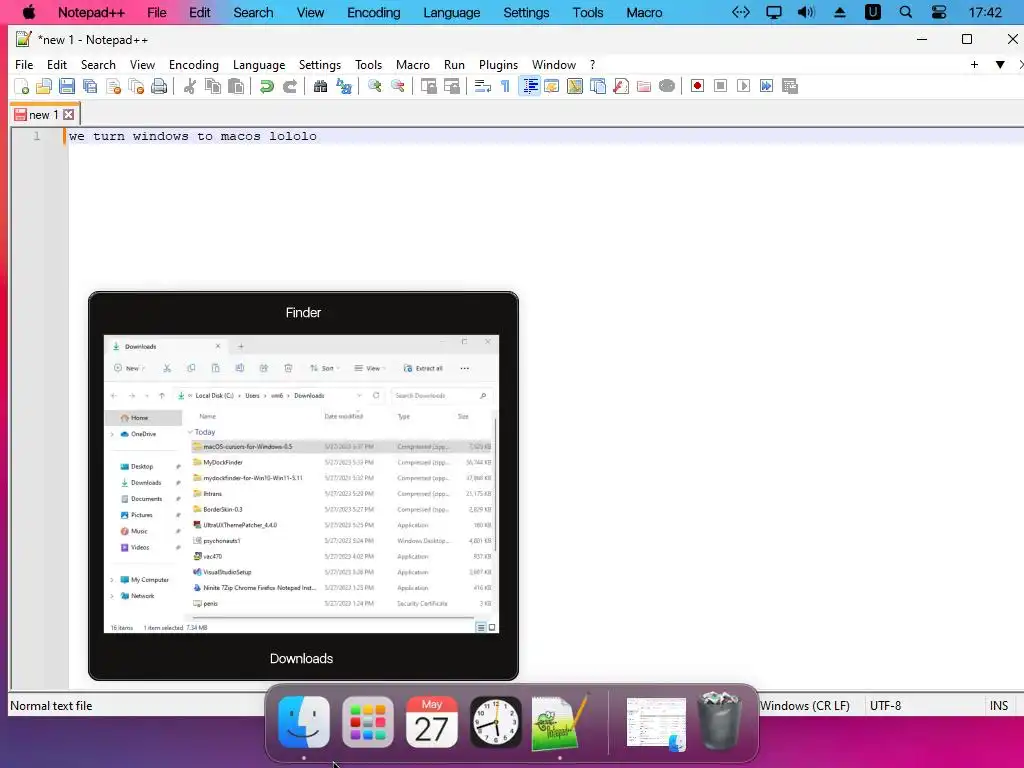1024x768 pixels.
Task: Start macro recording with red dot icon
Action: tap(697, 86)
